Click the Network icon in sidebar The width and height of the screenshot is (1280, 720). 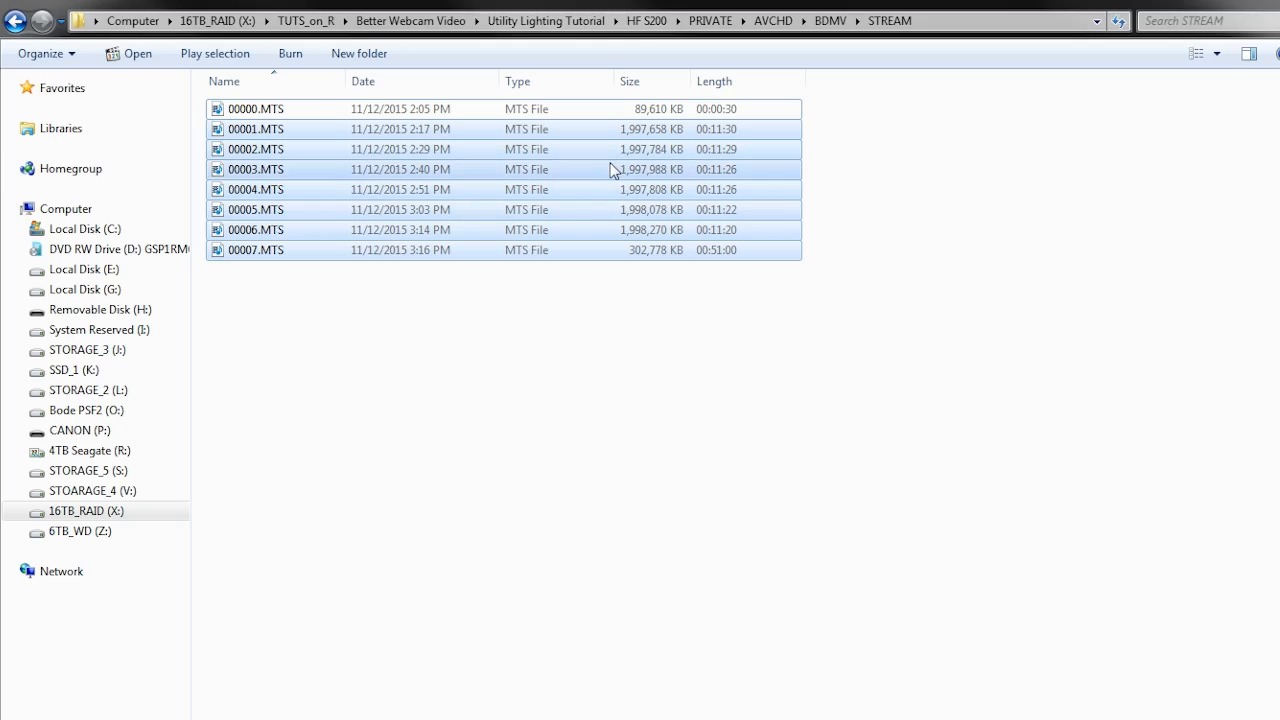point(27,571)
